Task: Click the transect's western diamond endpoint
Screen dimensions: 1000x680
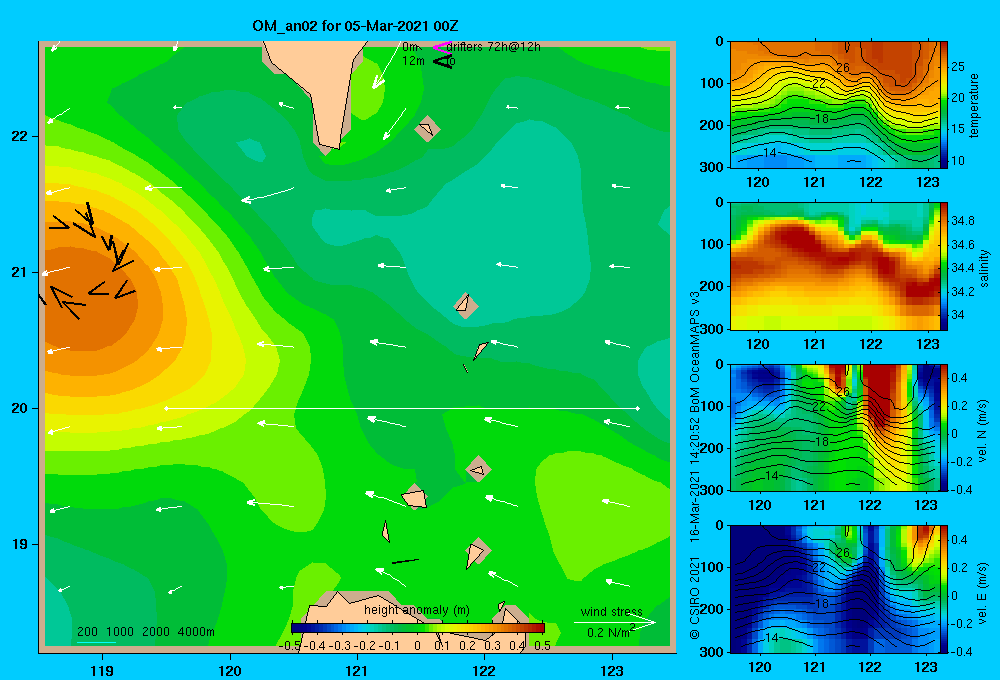Action: coord(166,408)
